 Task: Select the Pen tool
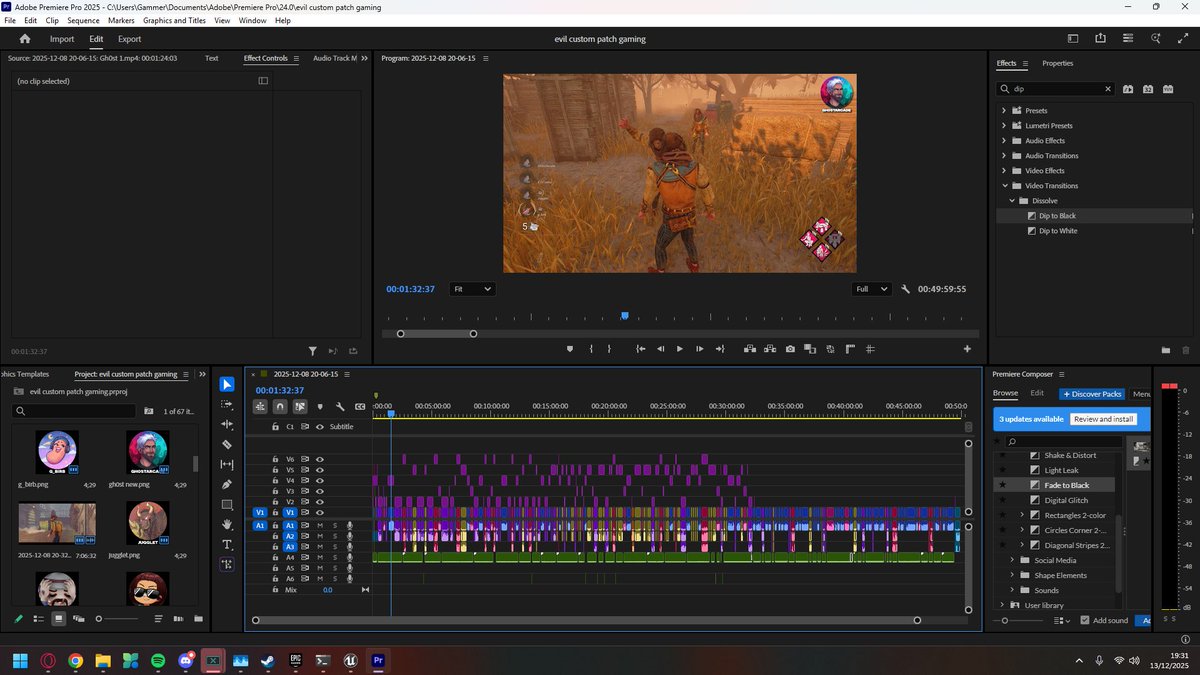click(227, 484)
